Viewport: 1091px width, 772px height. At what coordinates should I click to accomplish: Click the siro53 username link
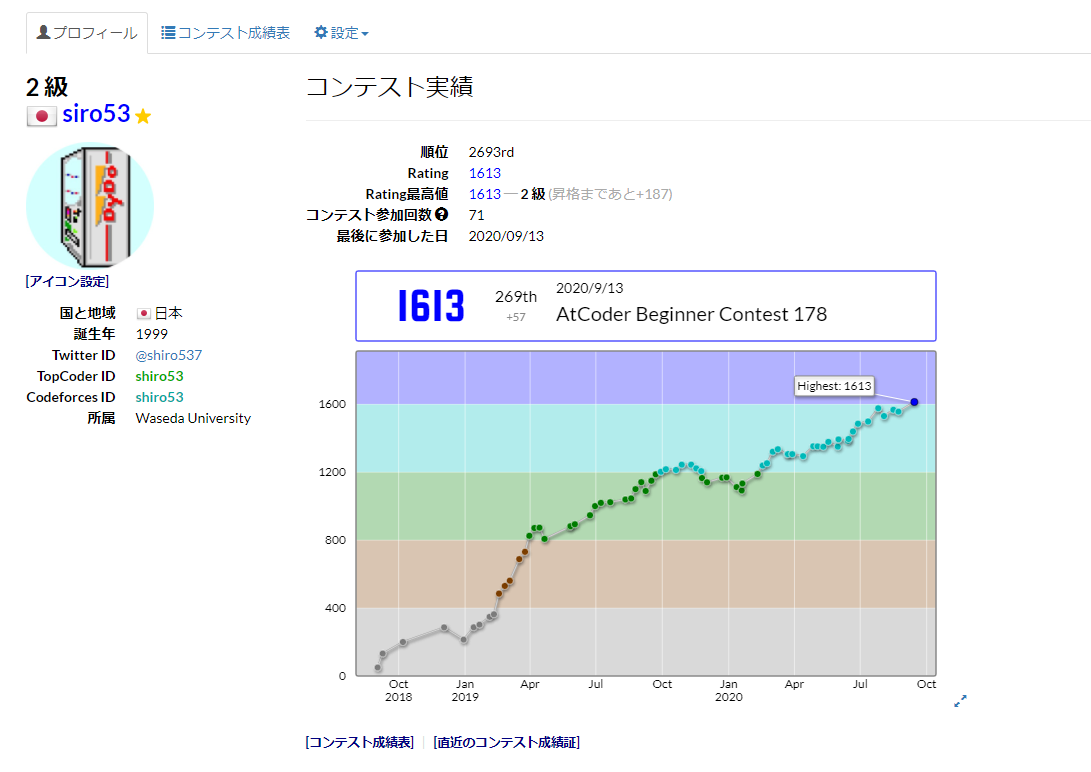click(x=97, y=113)
